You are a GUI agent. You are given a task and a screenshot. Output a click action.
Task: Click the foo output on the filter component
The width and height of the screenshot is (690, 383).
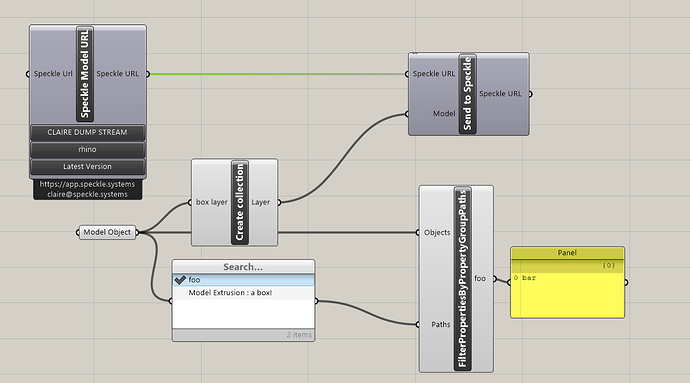coord(480,279)
